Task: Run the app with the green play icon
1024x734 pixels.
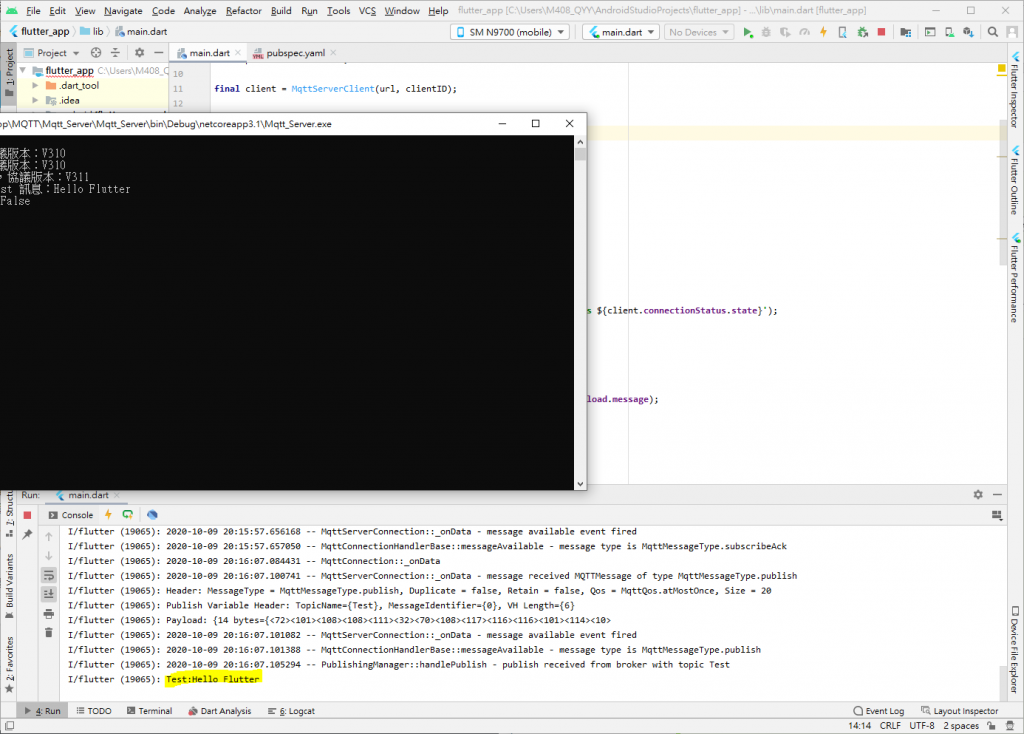Action: click(x=748, y=32)
